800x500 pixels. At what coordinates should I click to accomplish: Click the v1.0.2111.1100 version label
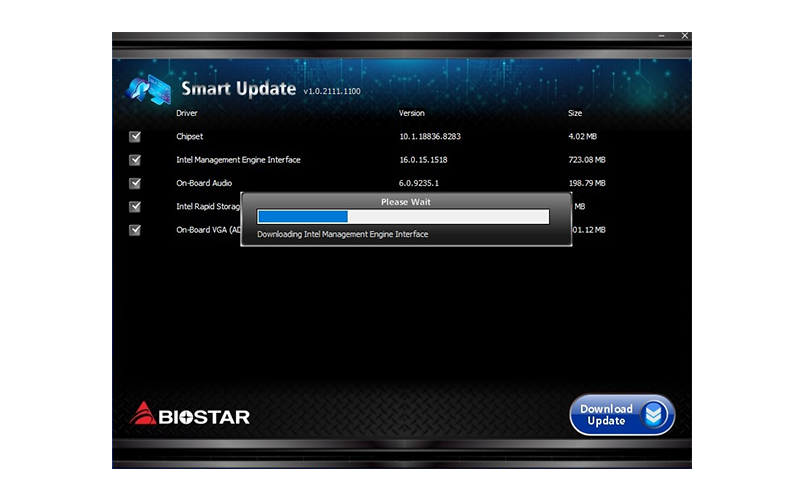point(332,91)
